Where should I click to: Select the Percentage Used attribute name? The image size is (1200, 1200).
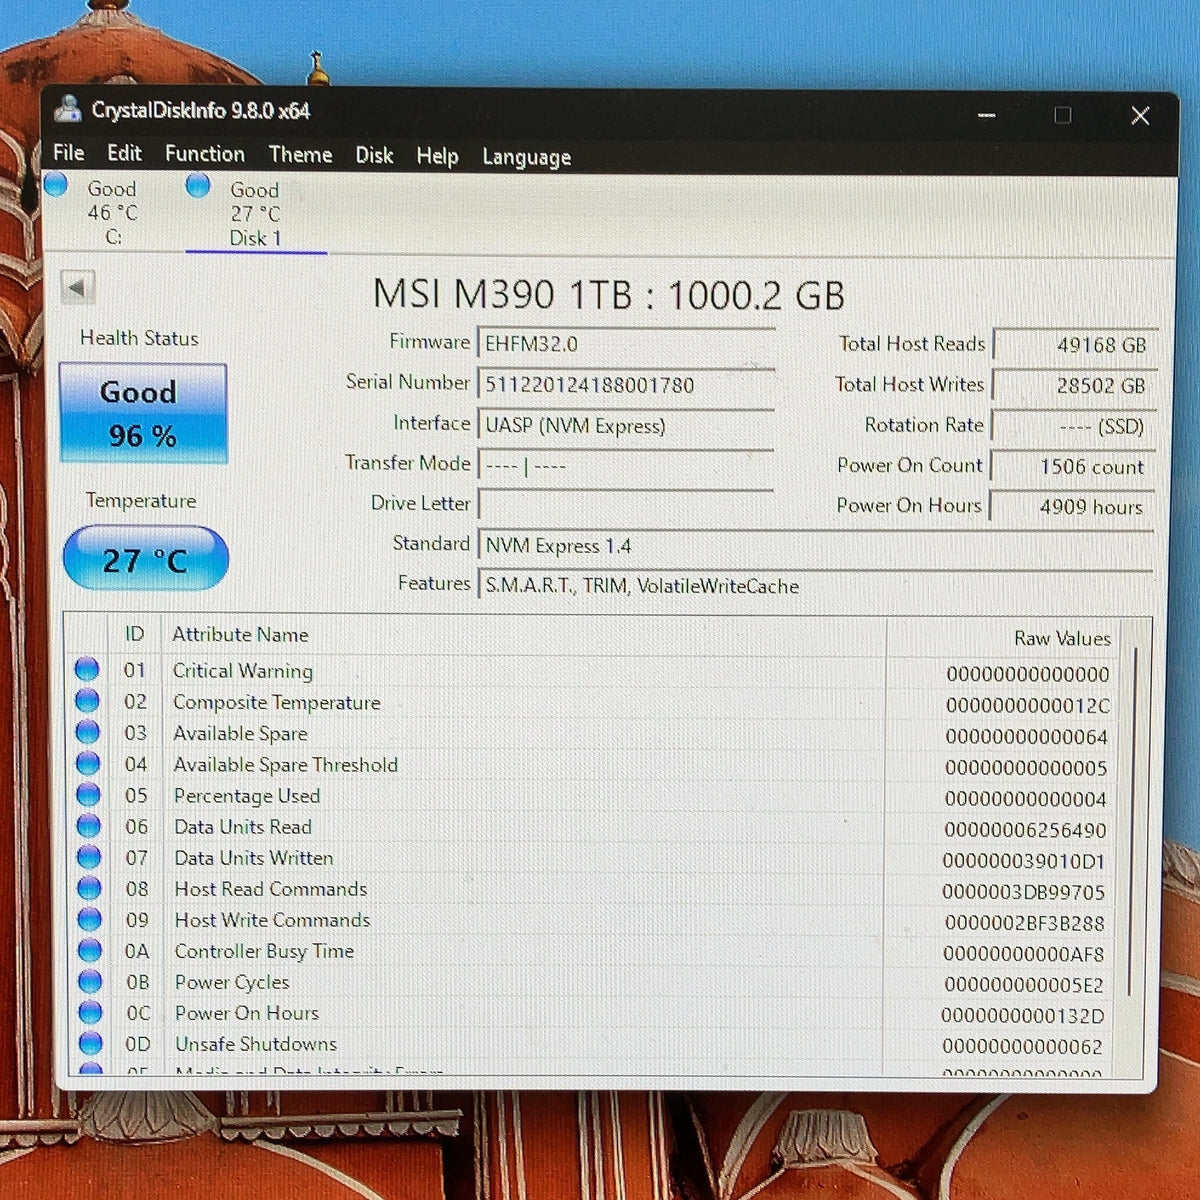click(247, 796)
